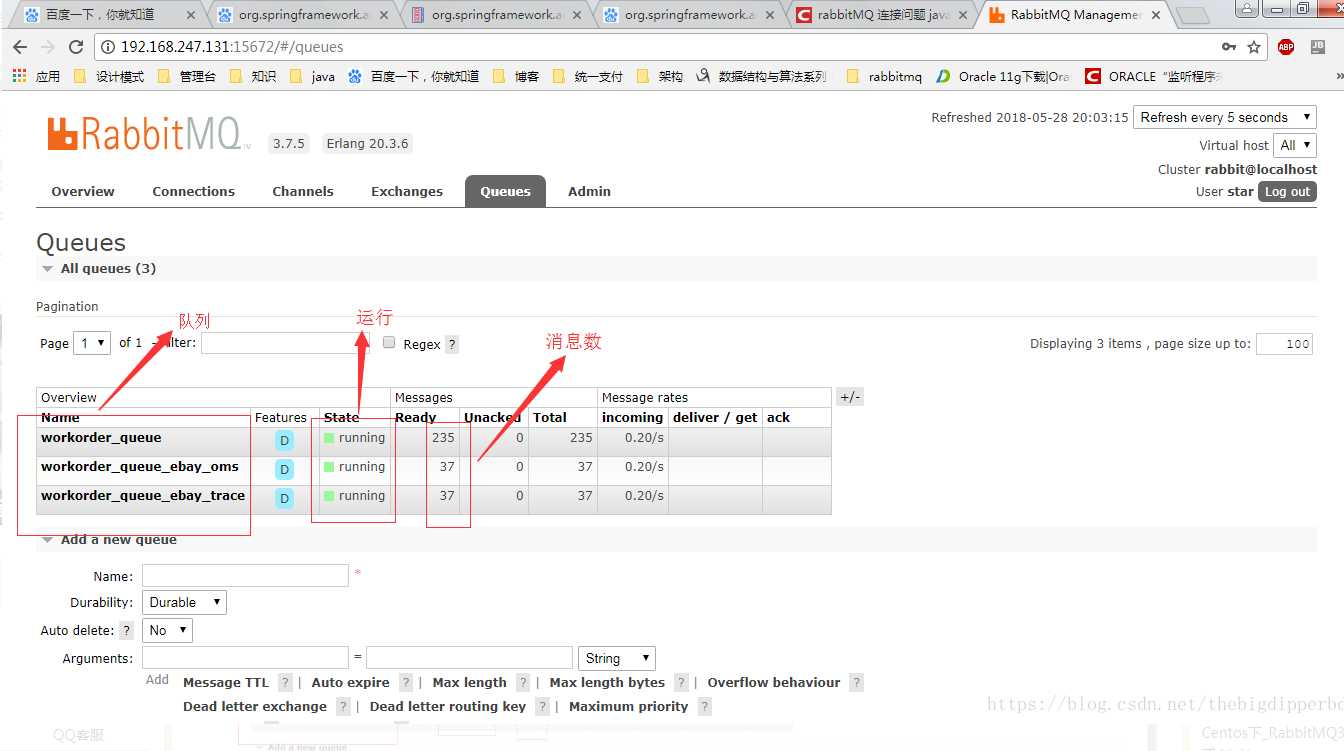
Task: Switch to the Channels tab
Action: pos(303,192)
